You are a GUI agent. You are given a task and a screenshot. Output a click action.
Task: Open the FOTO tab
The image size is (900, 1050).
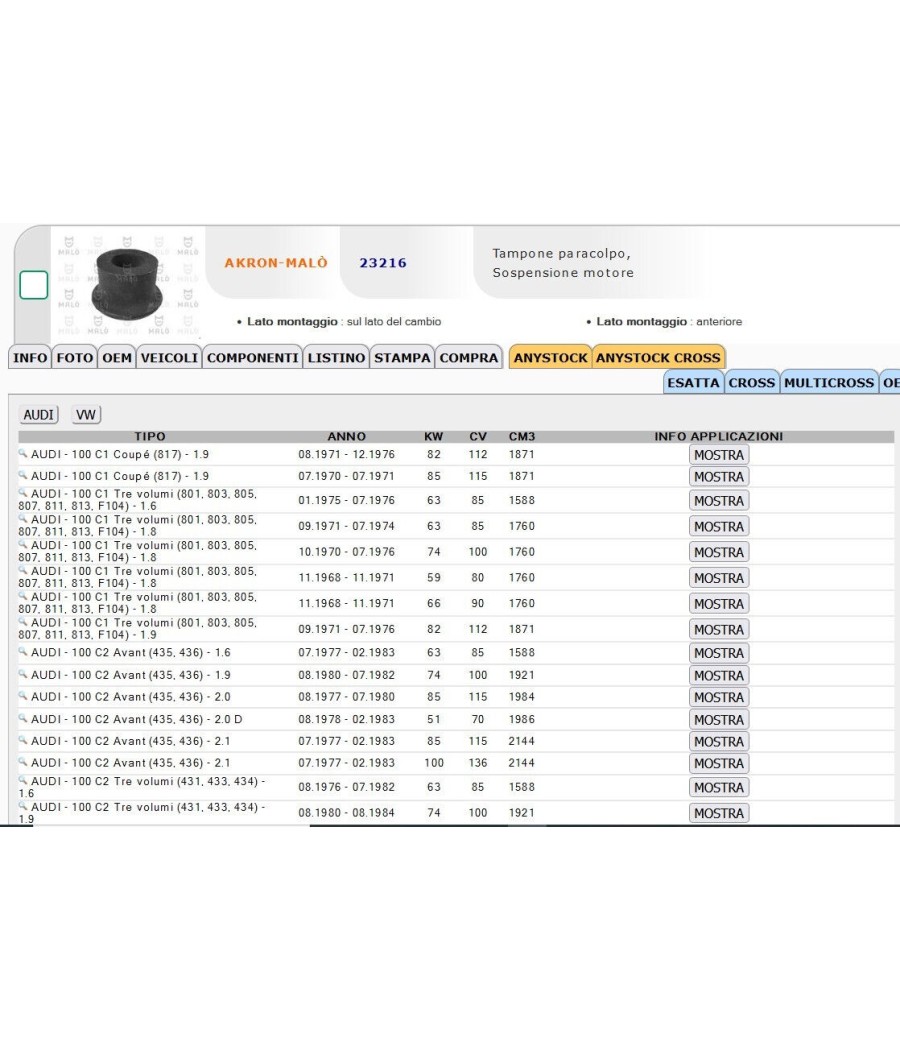click(x=74, y=358)
